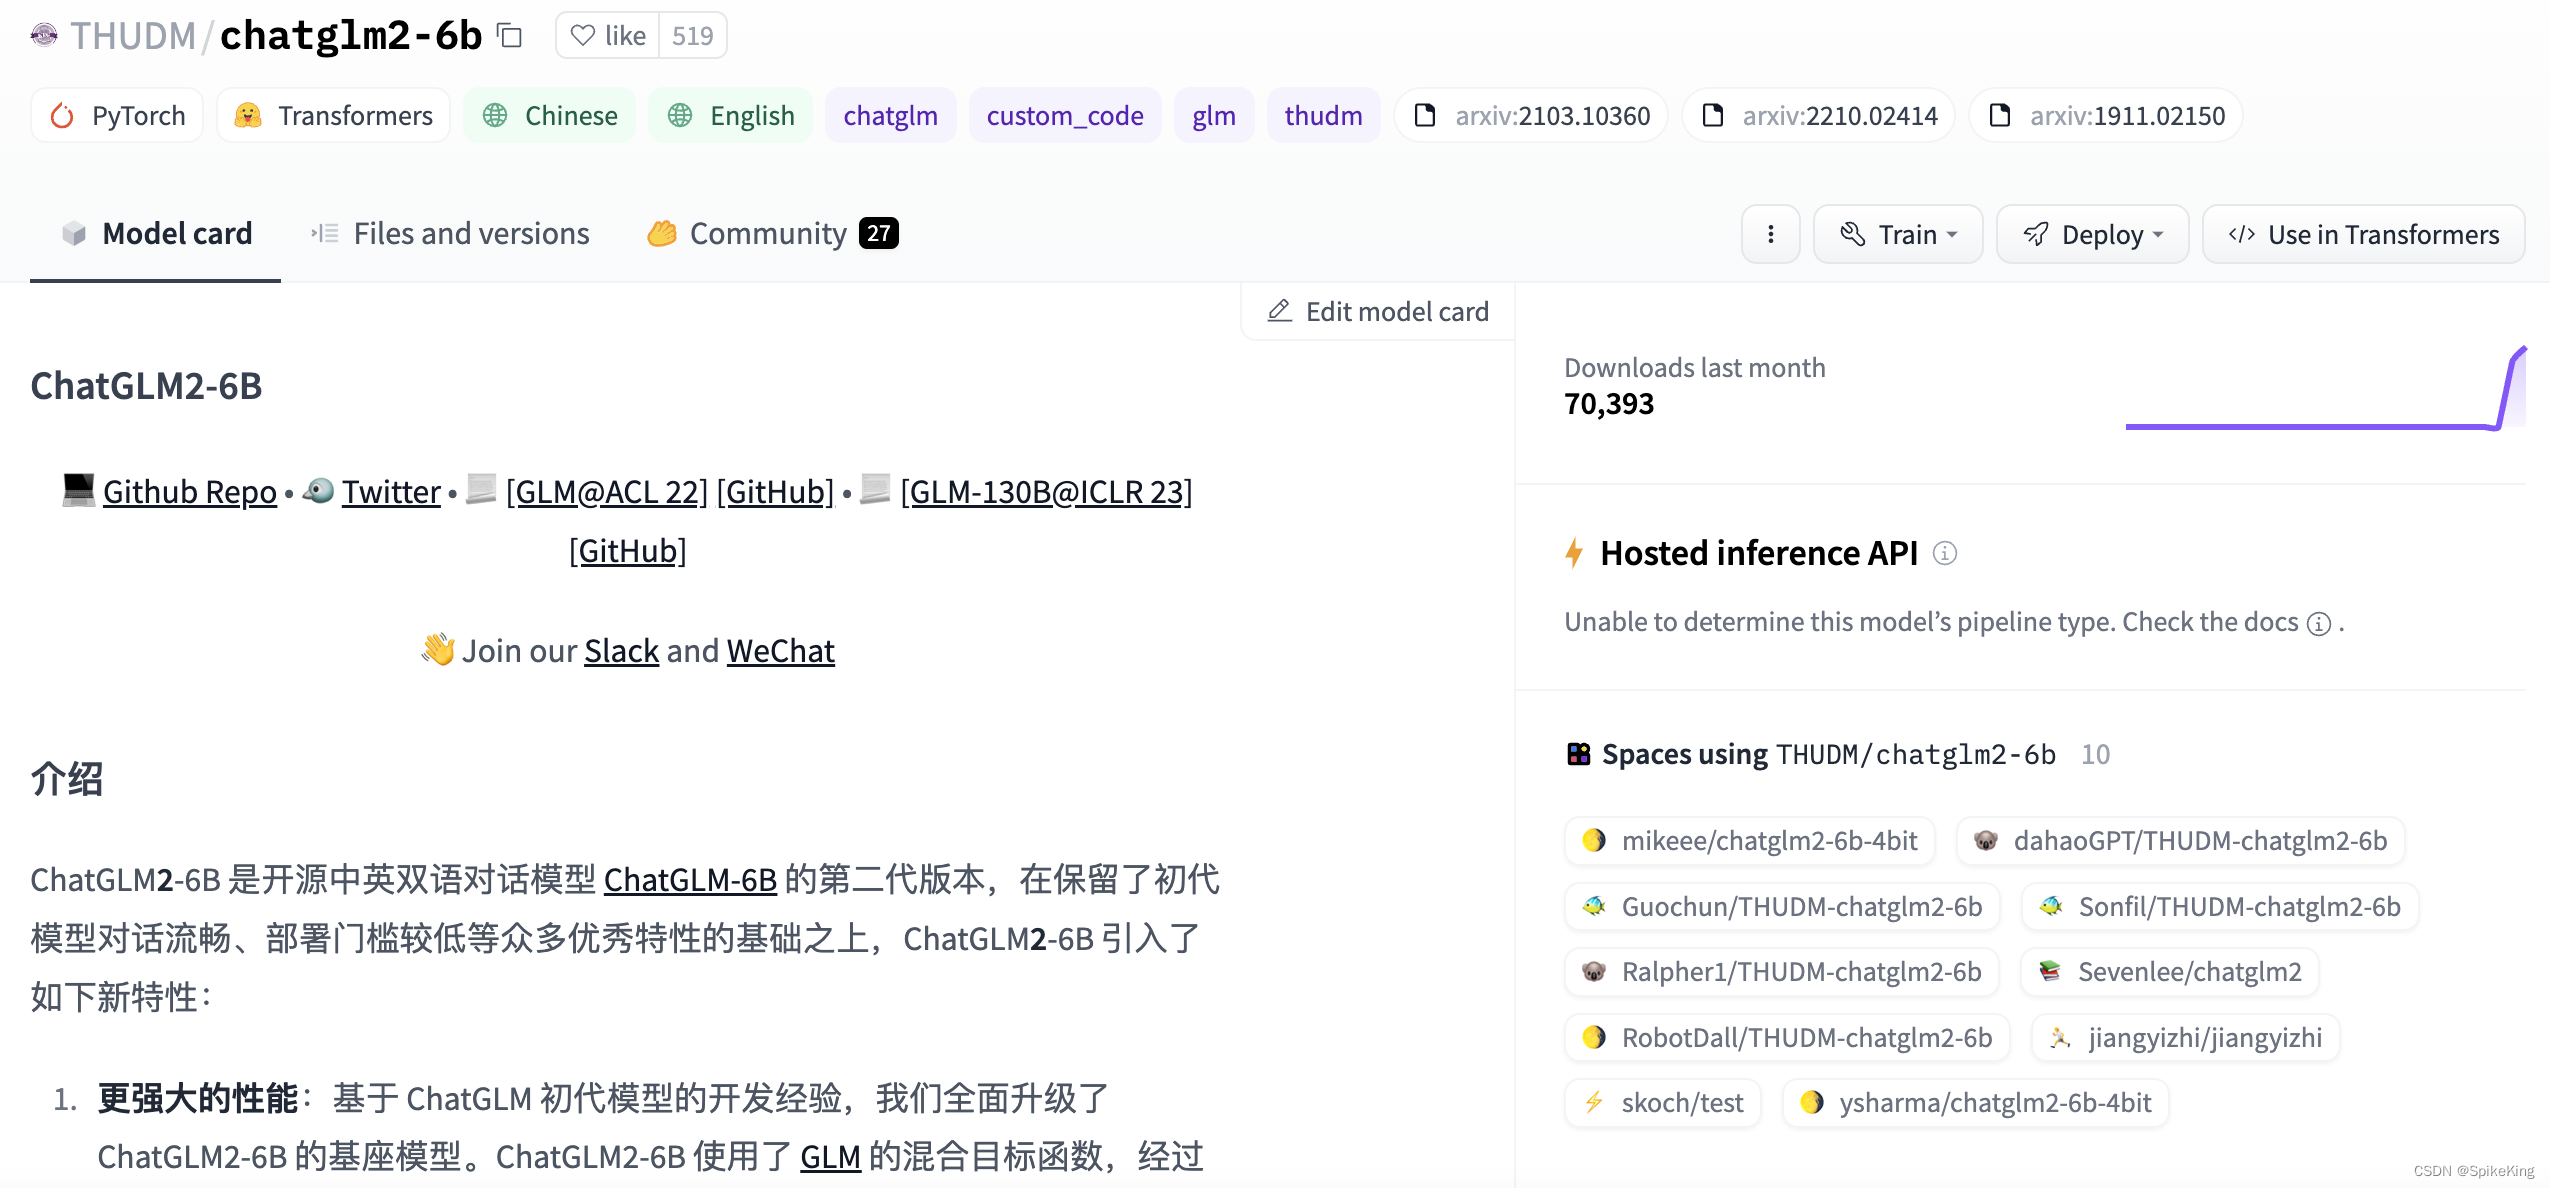
Task: Open mikeee/chatglm2-6b-4bit space
Action: [1749, 841]
